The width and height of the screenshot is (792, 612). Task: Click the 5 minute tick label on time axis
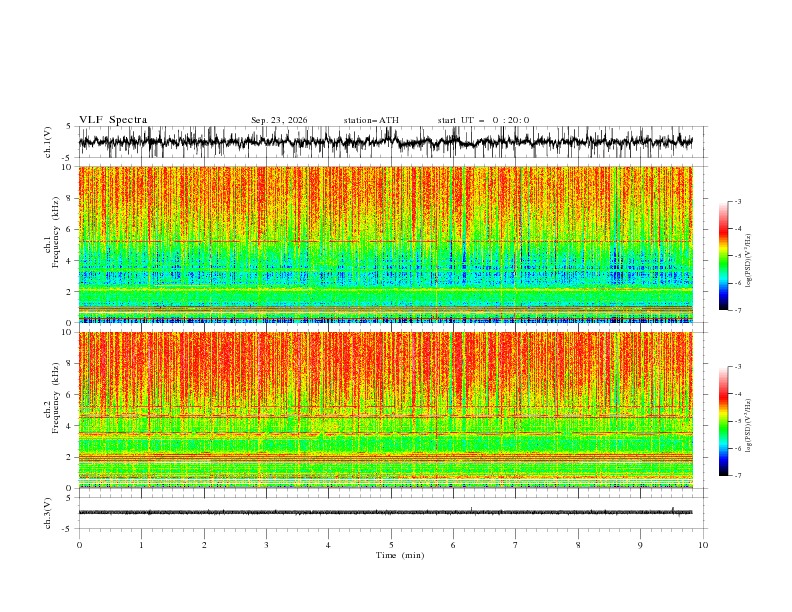click(391, 545)
